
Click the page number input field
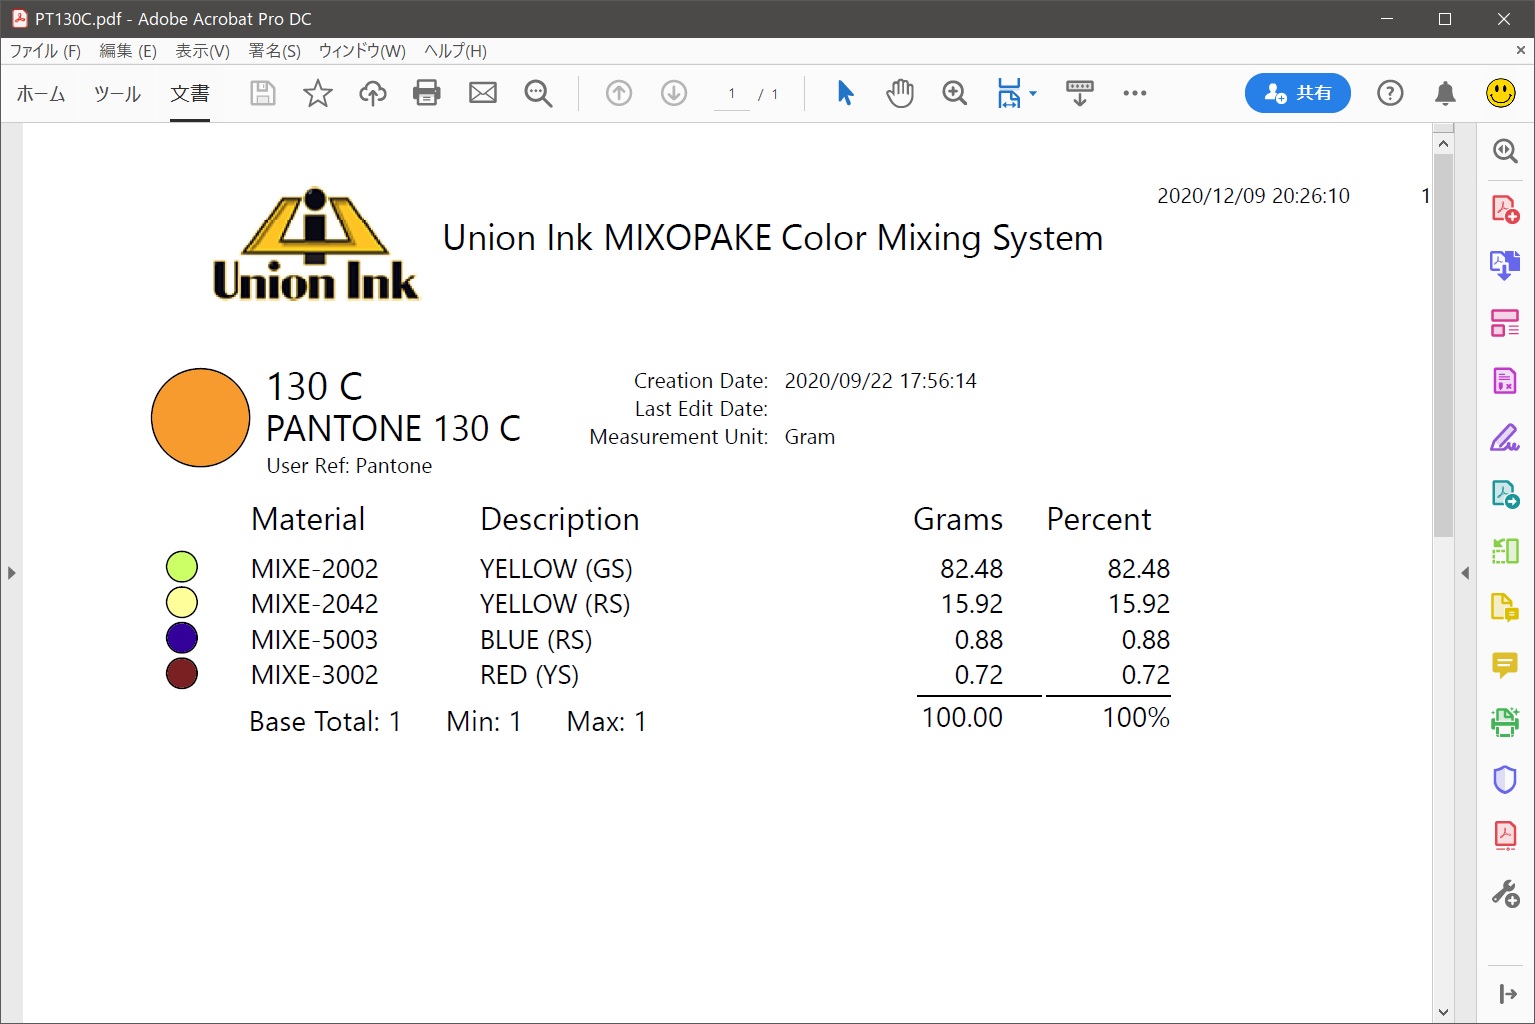[x=732, y=94]
